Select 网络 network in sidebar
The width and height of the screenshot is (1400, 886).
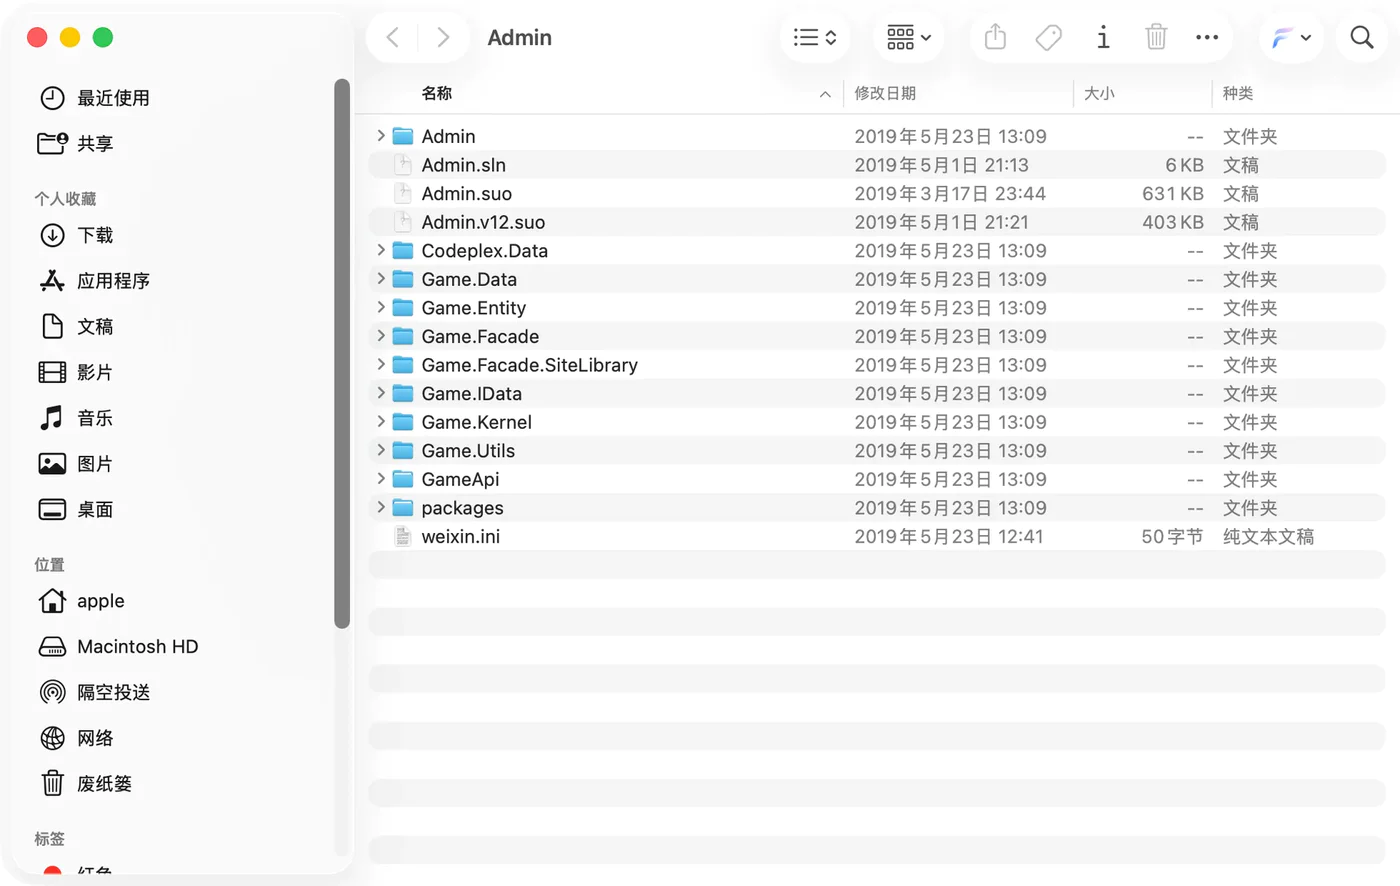click(x=75, y=738)
